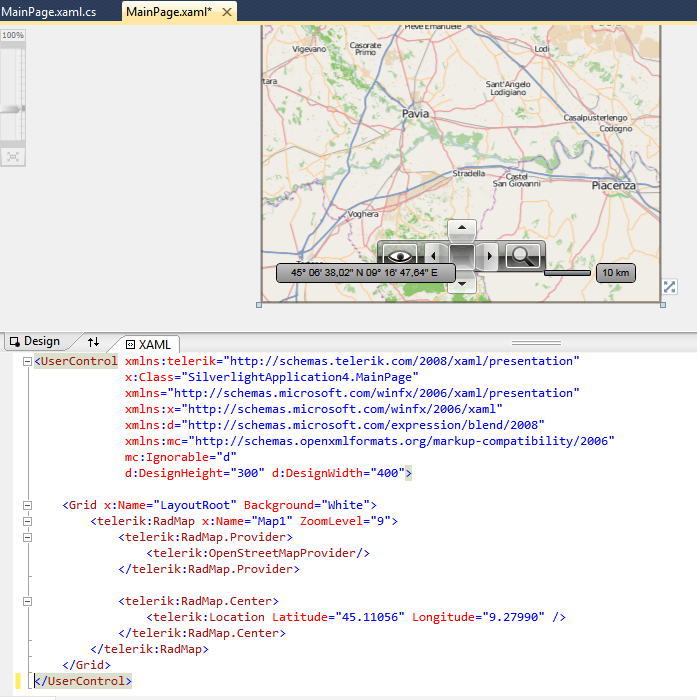Close the MainPage.xaml tab
Viewport: 697px width, 700px height.
coord(226,12)
